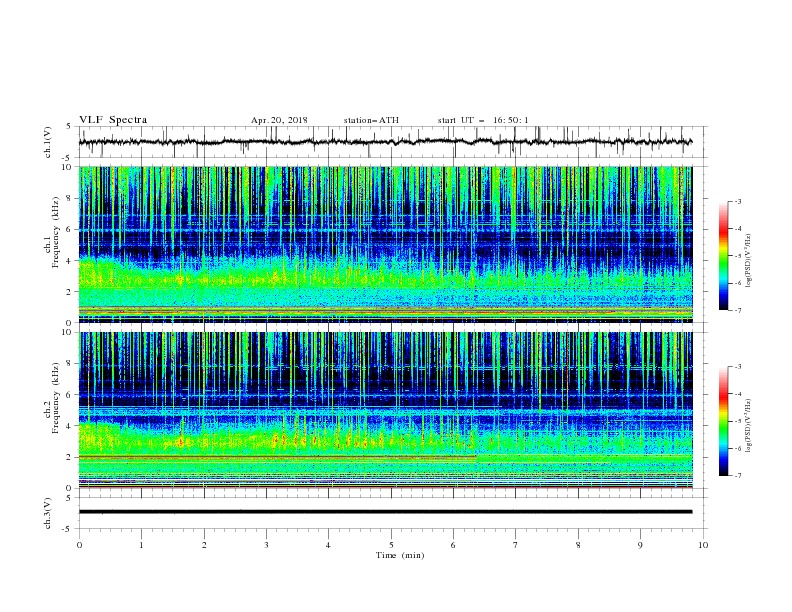Click the ch.1 spectrogram panel

(385, 244)
